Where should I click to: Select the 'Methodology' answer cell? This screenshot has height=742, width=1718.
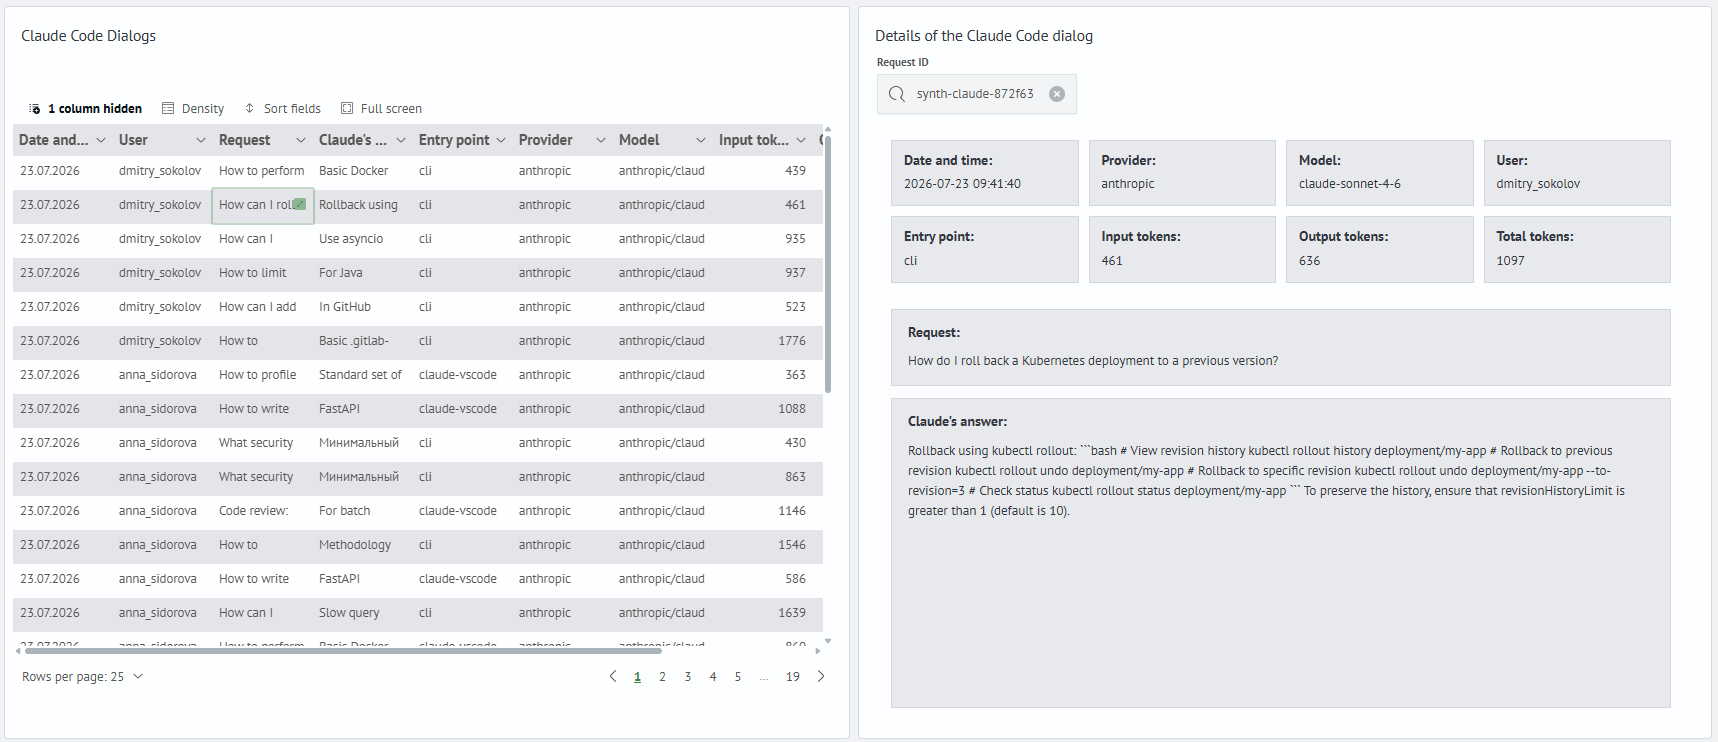(363, 545)
